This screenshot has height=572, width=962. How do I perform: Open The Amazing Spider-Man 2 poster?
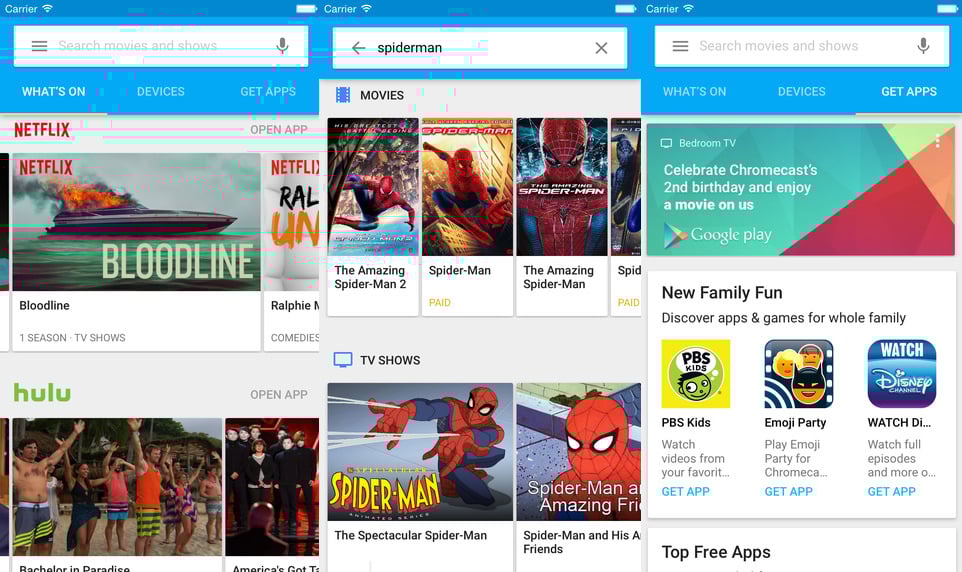(x=373, y=187)
